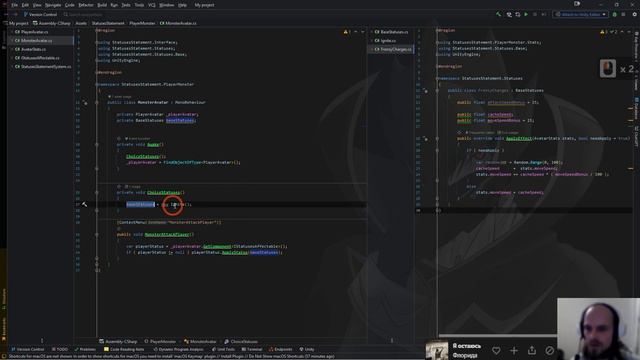Click the Version Control toolbar button

tap(40, 14)
